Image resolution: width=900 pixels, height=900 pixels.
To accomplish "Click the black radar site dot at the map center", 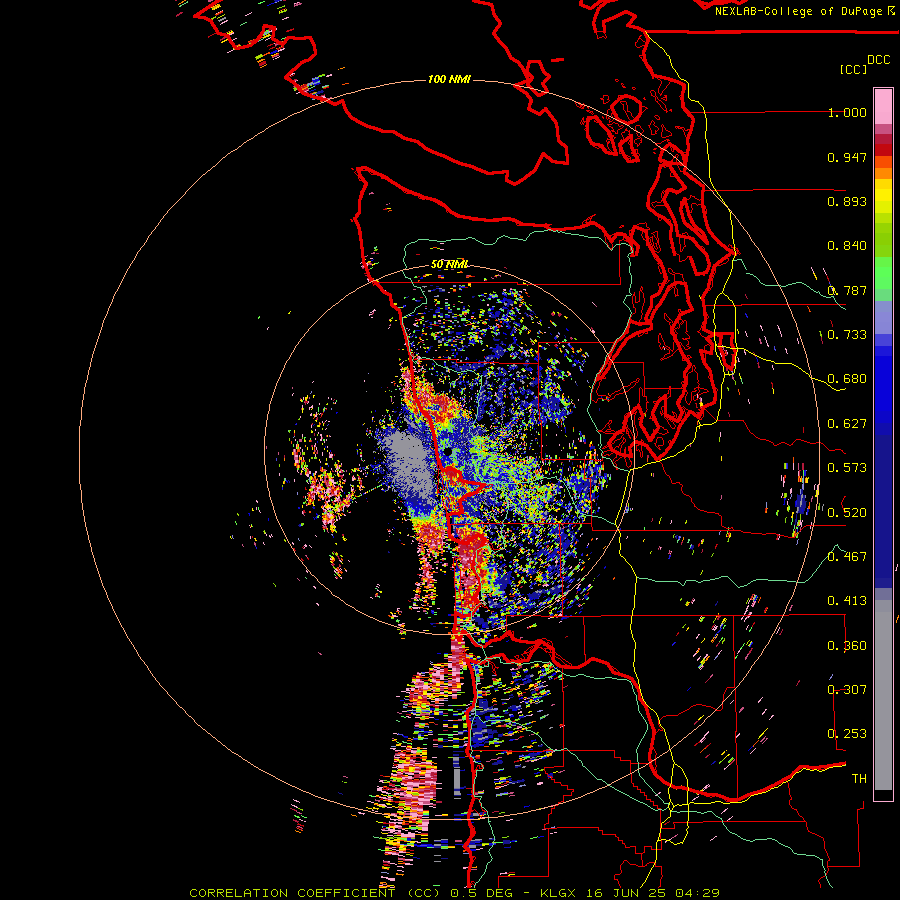I will coord(447,452).
